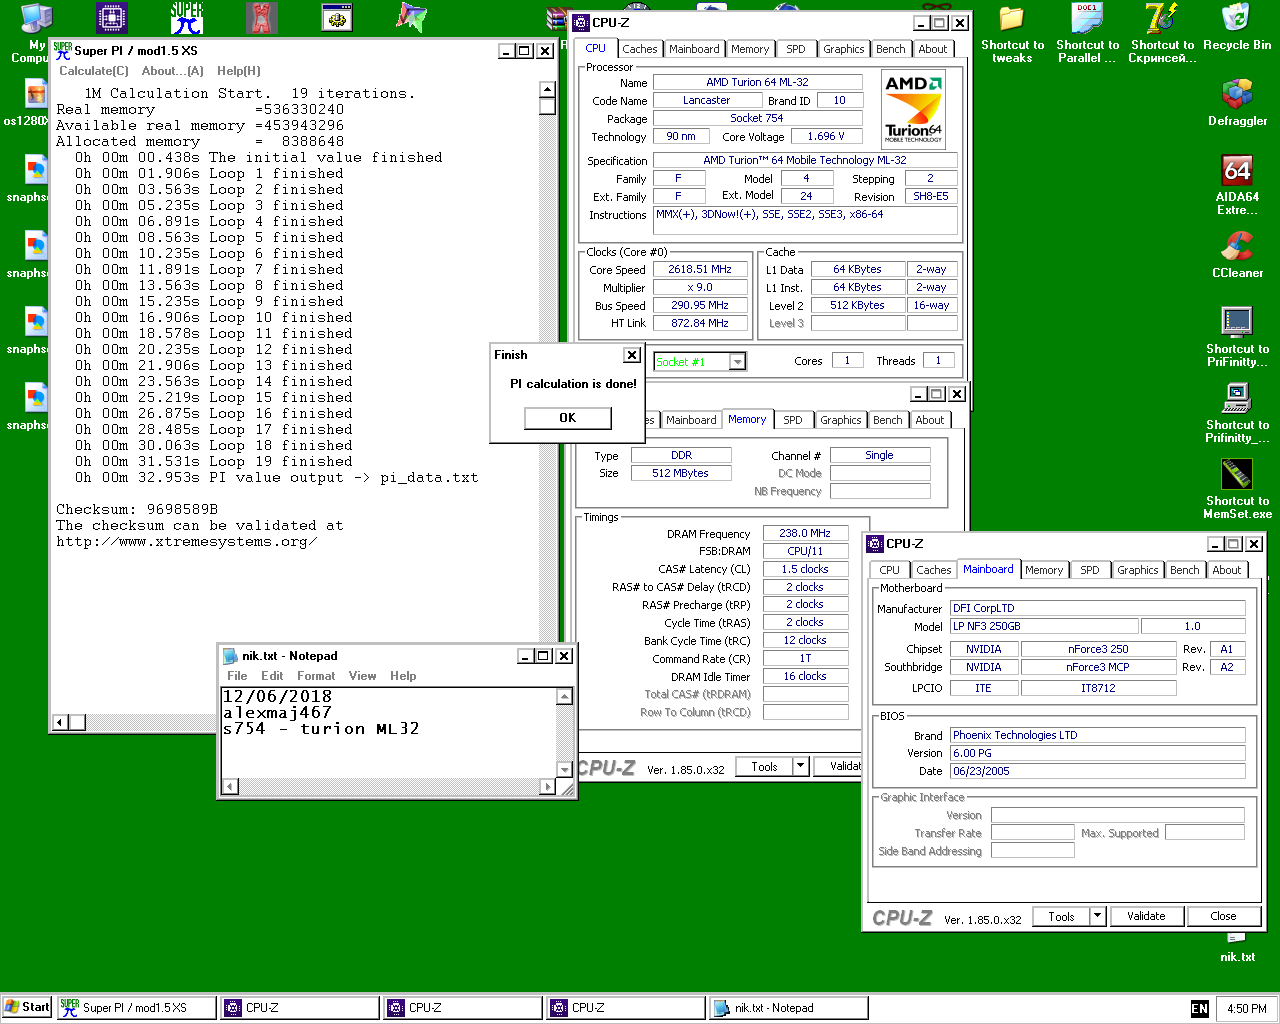The image size is (1280, 1024).
Task: Open Tools dropdown arrow in Mainboard CPU-Z window
Action: point(1097,916)
